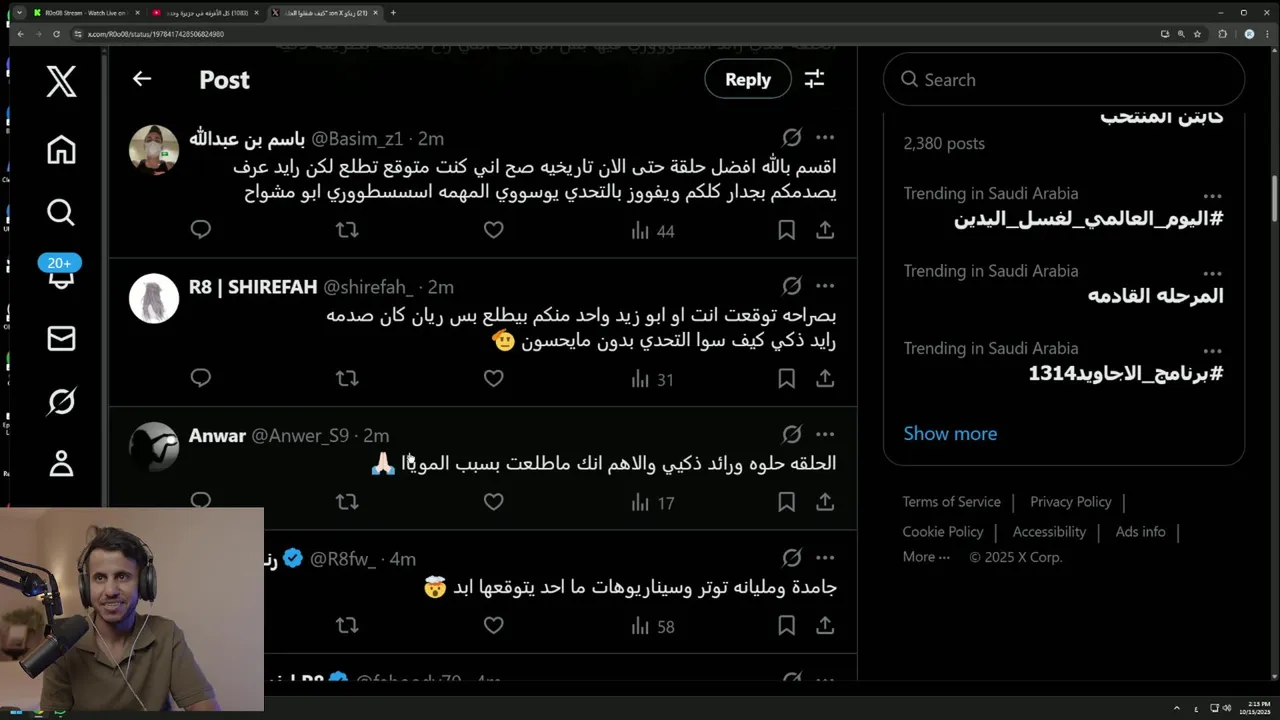Like @R8fw_'s comment
Viewport: 1280px width, 720px height.
coord(493,626)
